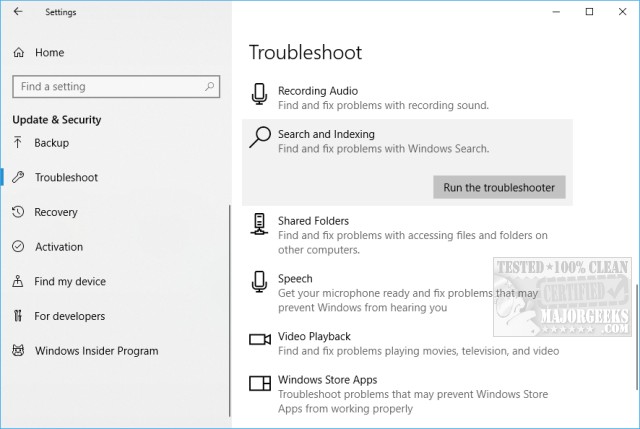
Task: Select the Troubleshoot sidebar item
Action: click(66, 178)
